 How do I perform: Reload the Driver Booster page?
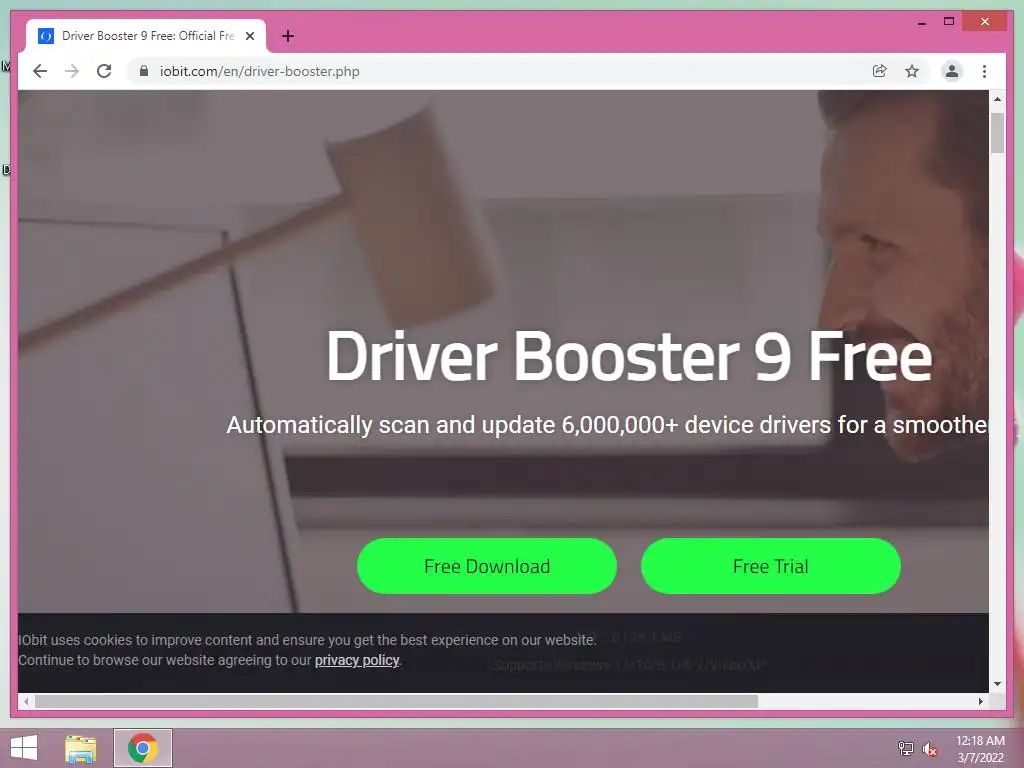pos(104,71)
